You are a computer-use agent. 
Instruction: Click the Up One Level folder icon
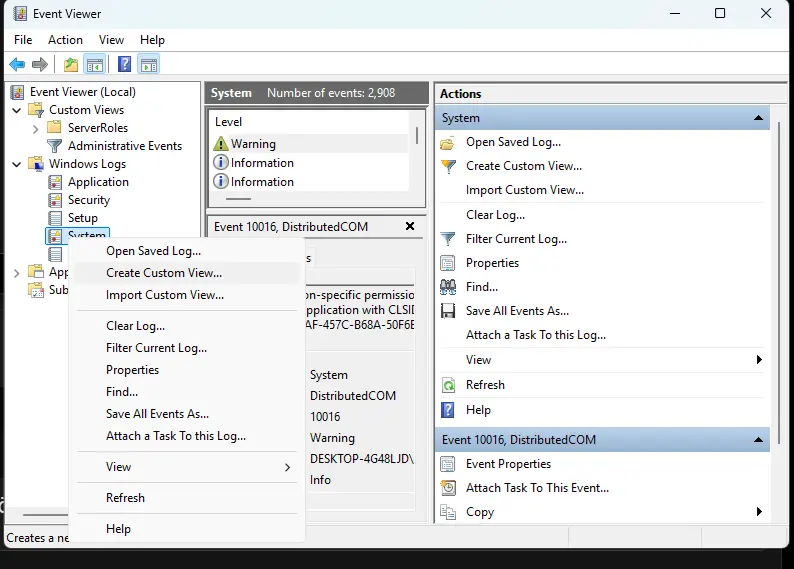coord(71,65)
